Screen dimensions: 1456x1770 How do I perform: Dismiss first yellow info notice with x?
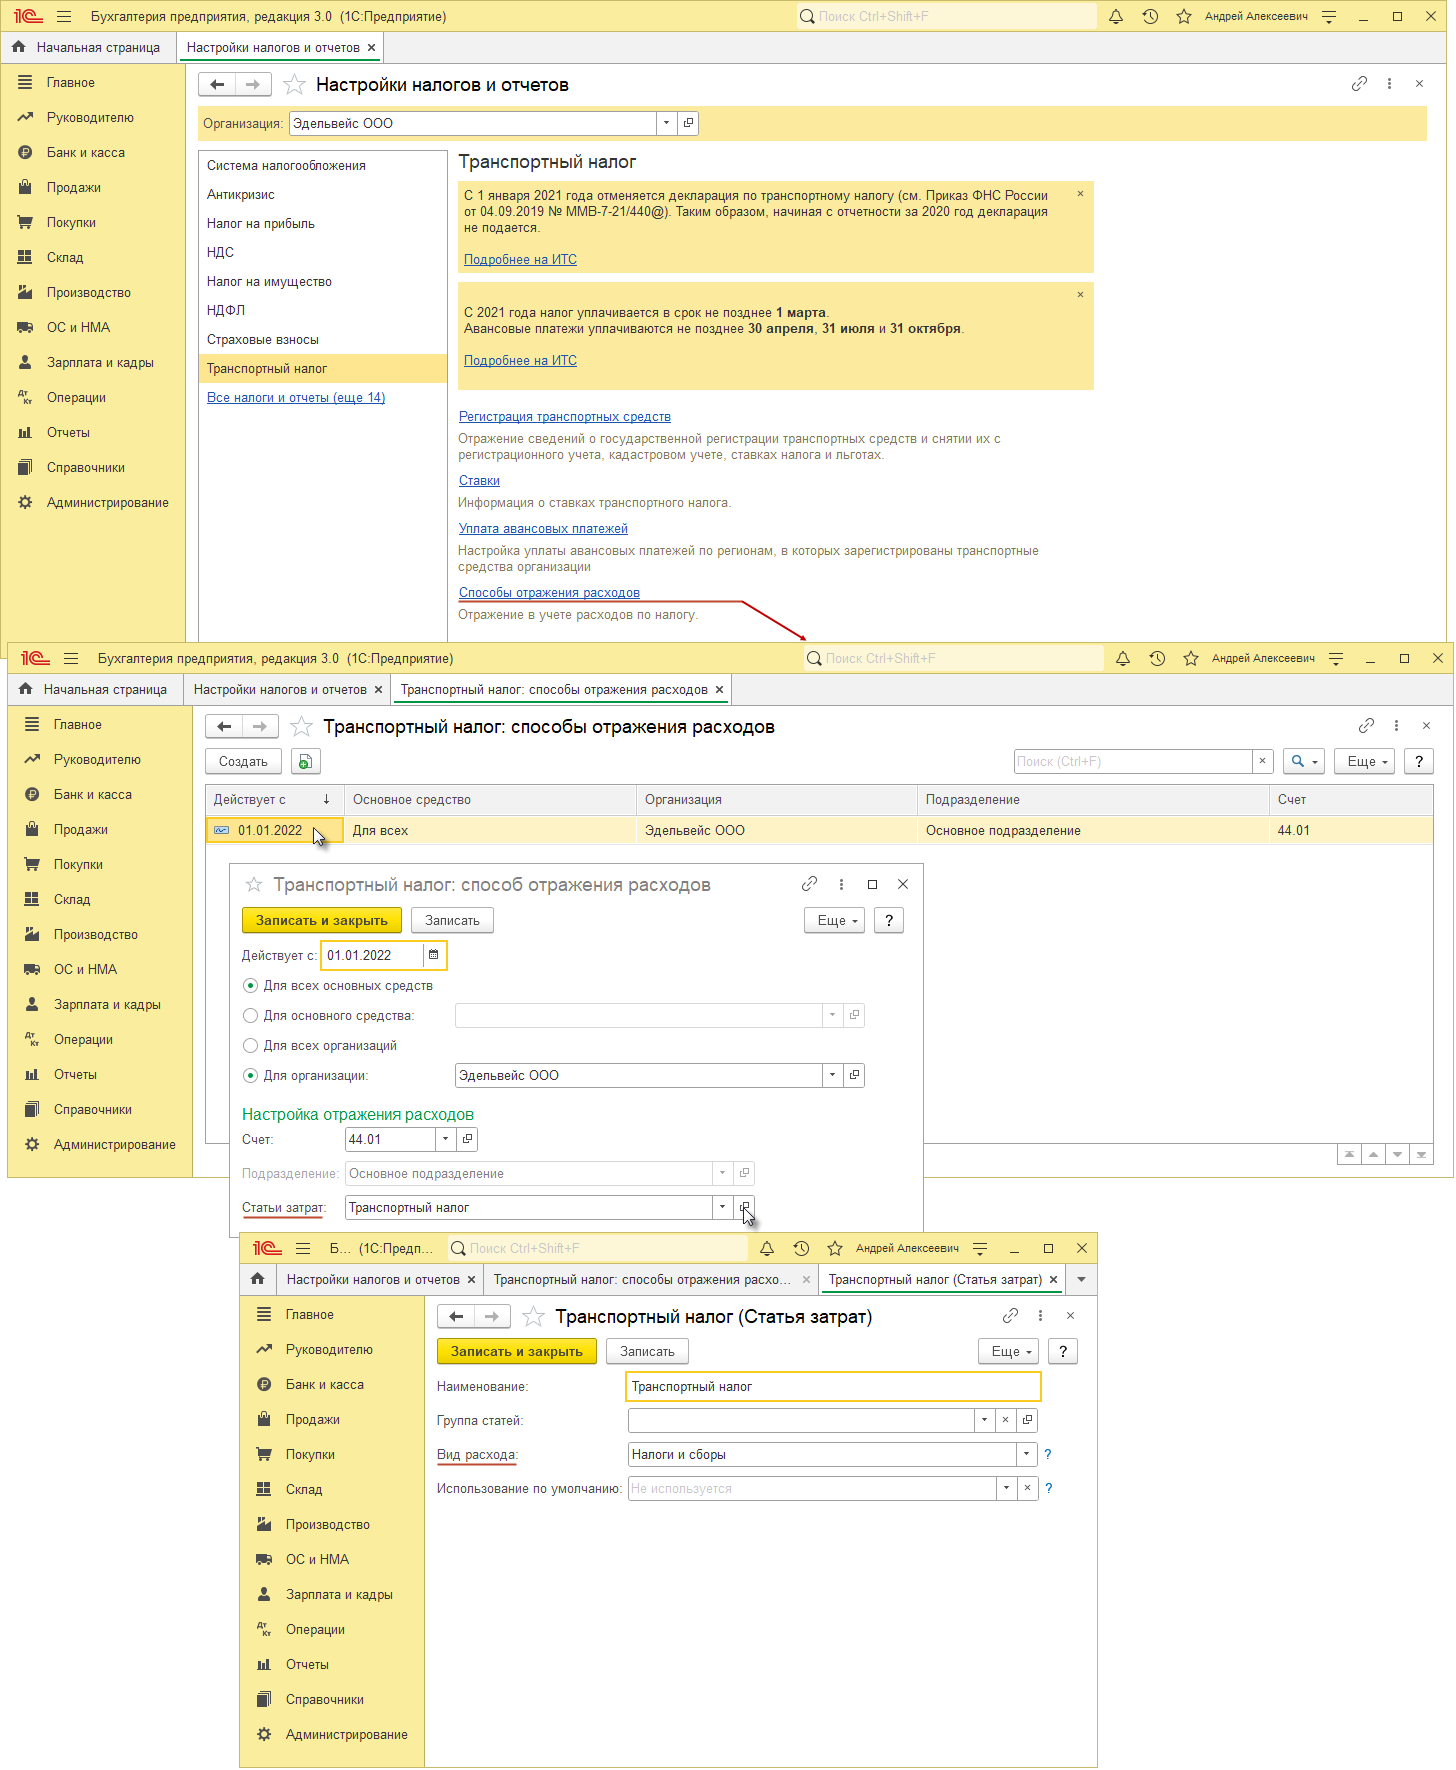(x=1080, y=194)
